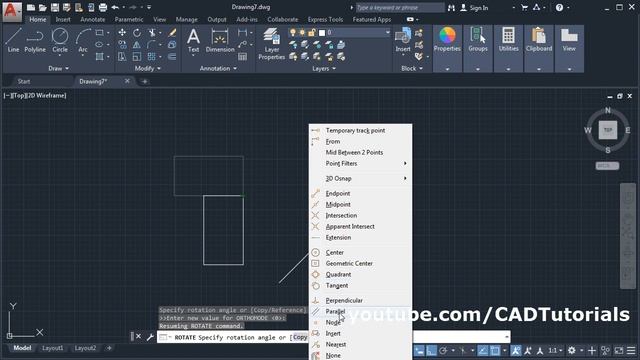Screen dimensions: 640x360
Task: Click the Scale tool icon
Action: (137, 56)
